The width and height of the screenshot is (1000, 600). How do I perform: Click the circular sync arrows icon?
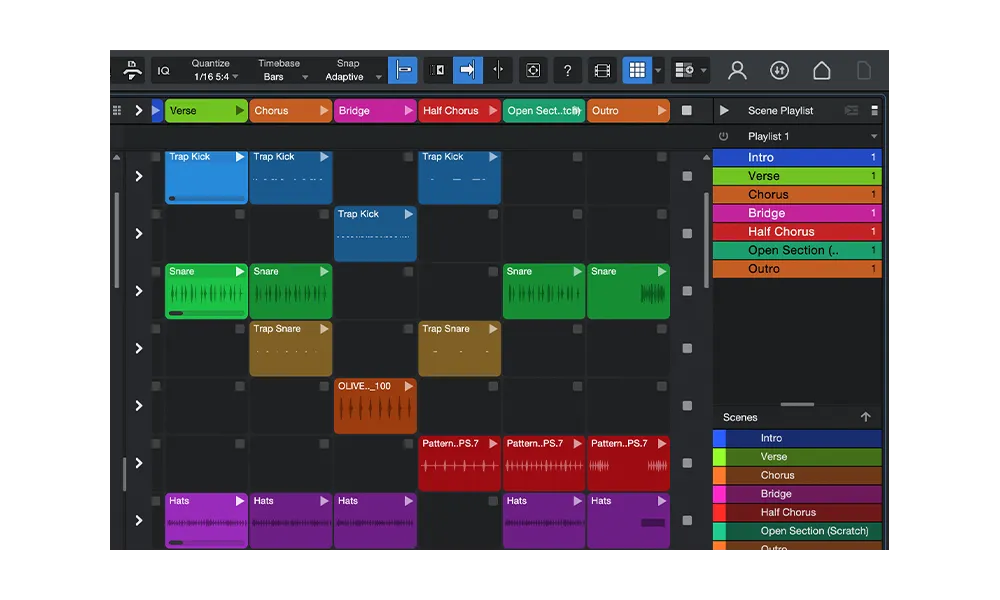pos(779,70)
